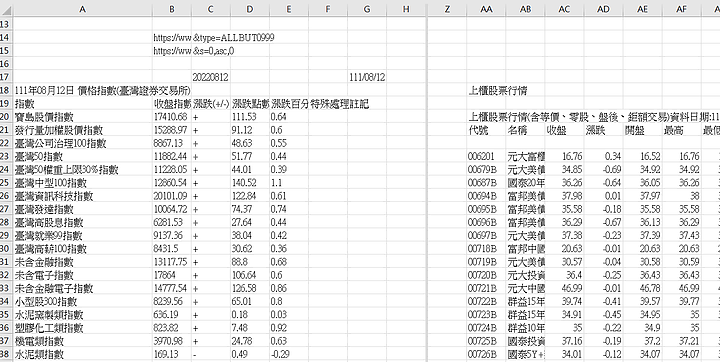Screen dimensions: 720x362
Task: Click the 臺灣高股息指數 cell
Action: coord(83,223)
